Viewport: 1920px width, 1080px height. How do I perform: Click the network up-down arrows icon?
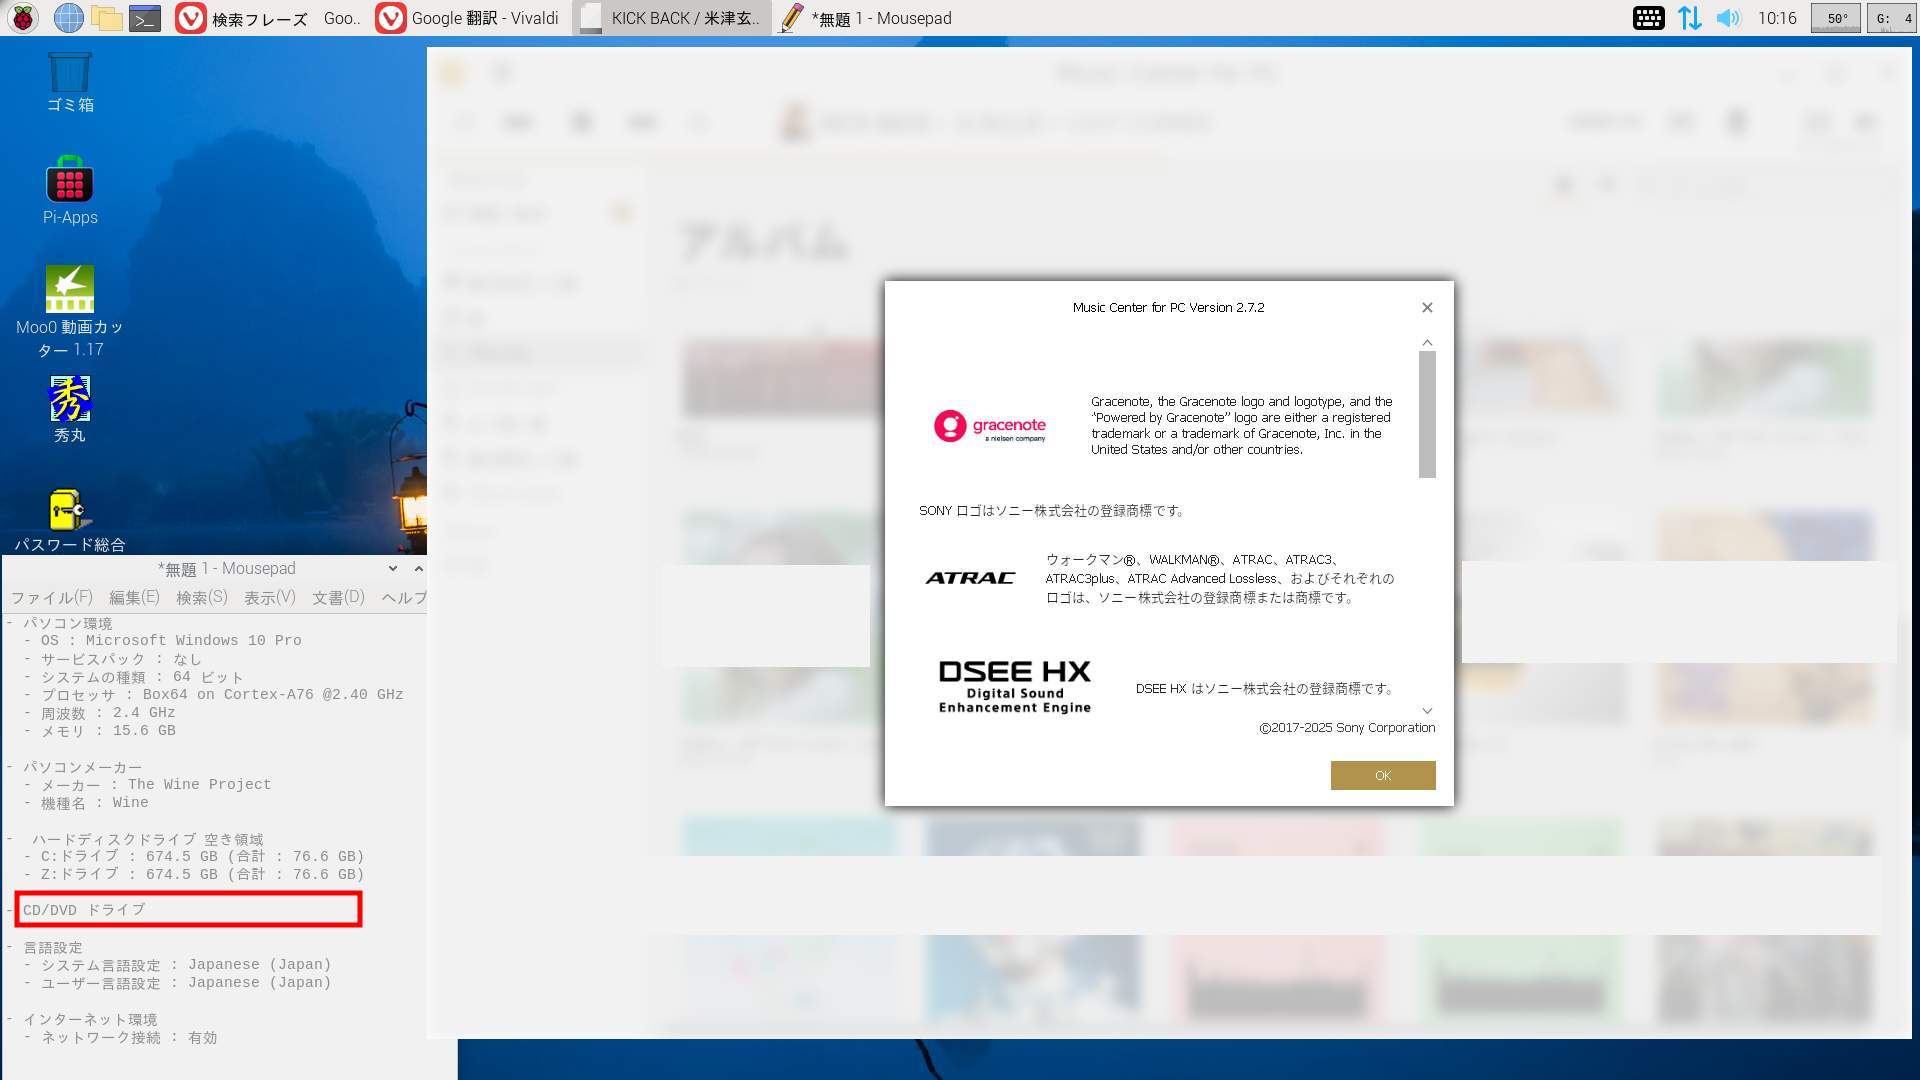(x=1689, y=18)
